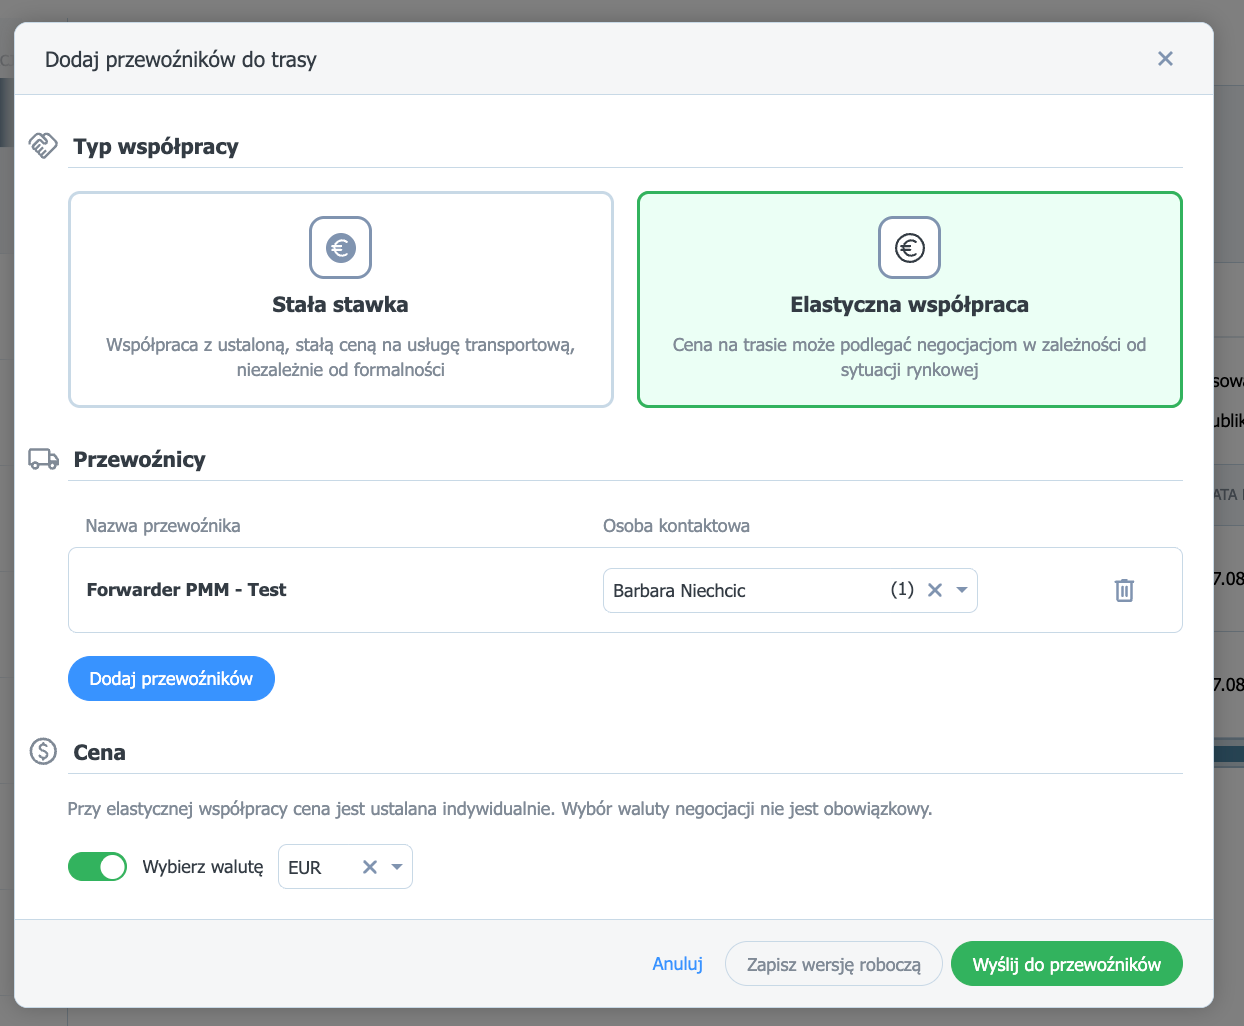Image resolution: width=1244 pixels, height=1026 pixels.
Task: Clear Barbara Niechcic contact with X icon
Action: pyautogui.click(x=935, y=590)
